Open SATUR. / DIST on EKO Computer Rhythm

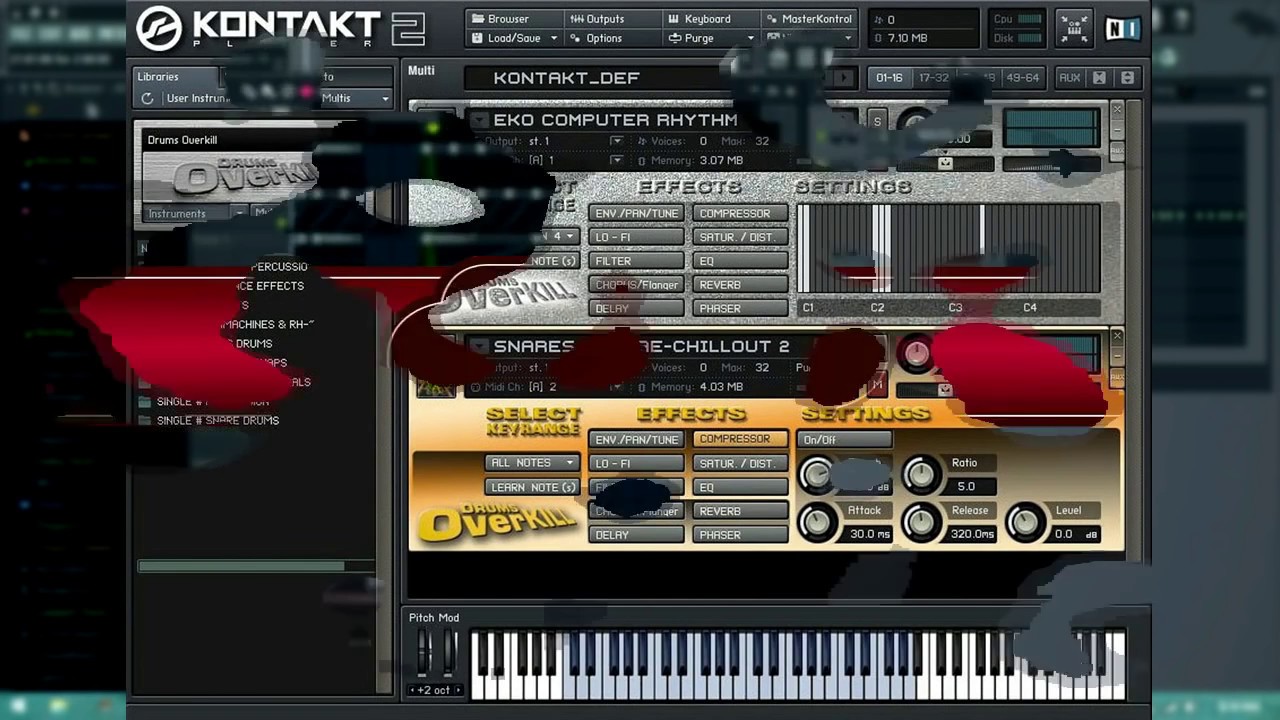[x=740, y=237]
